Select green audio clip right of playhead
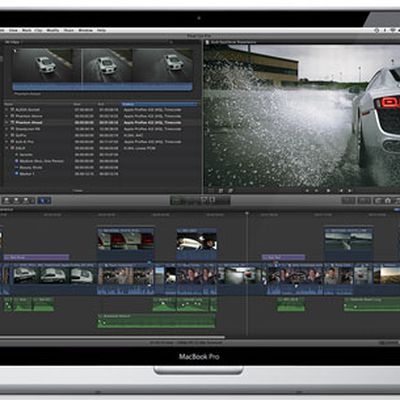 coord(291,304)
